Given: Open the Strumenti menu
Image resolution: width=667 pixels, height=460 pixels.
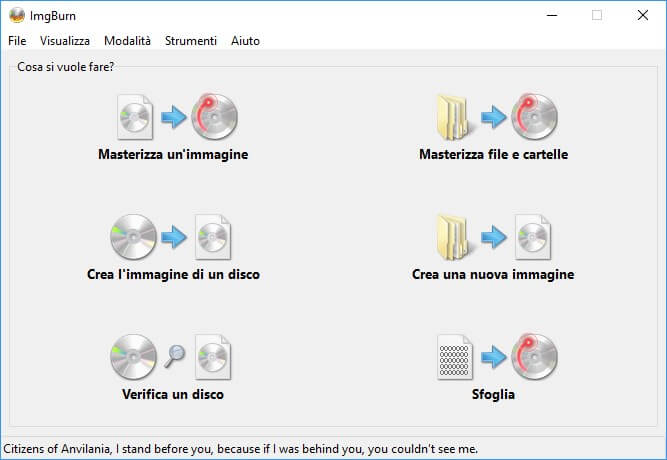Looking at the screenshot, I should click(190, 41).
